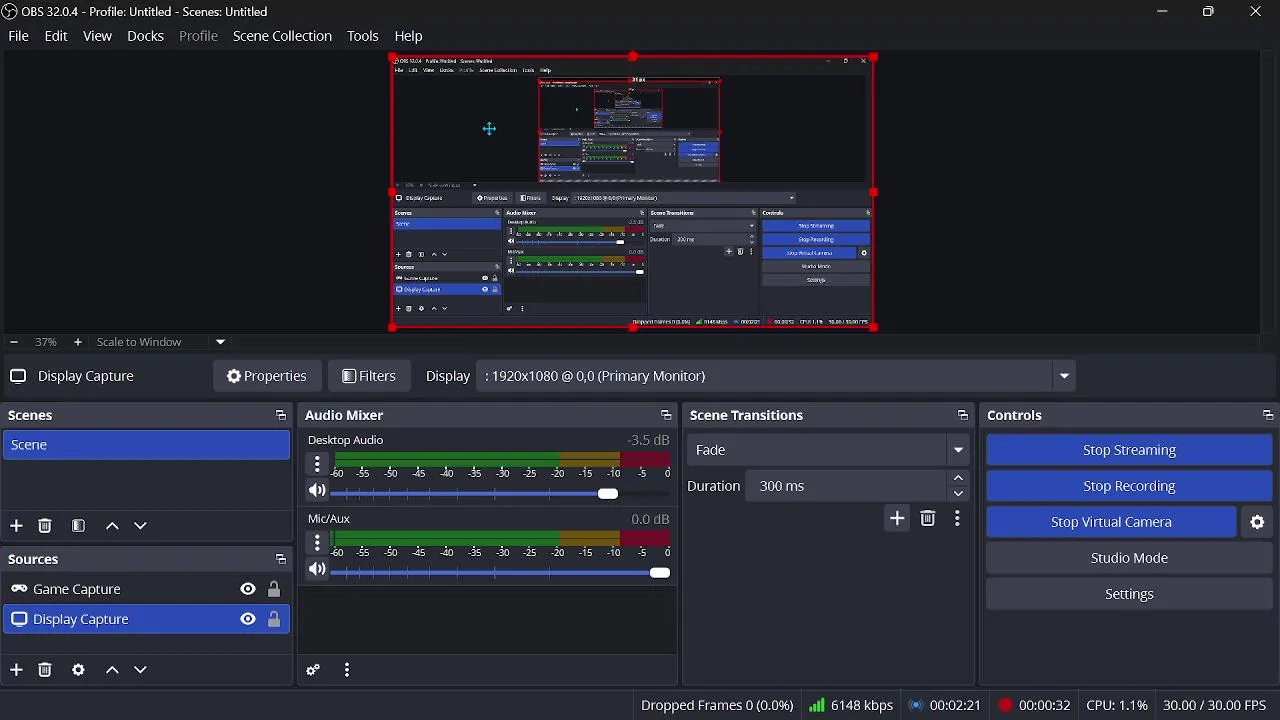The width and height of the screenshot is (1280, 720).
Task: Open scene filters icon in Scenes panel
Action: [78, 526]
